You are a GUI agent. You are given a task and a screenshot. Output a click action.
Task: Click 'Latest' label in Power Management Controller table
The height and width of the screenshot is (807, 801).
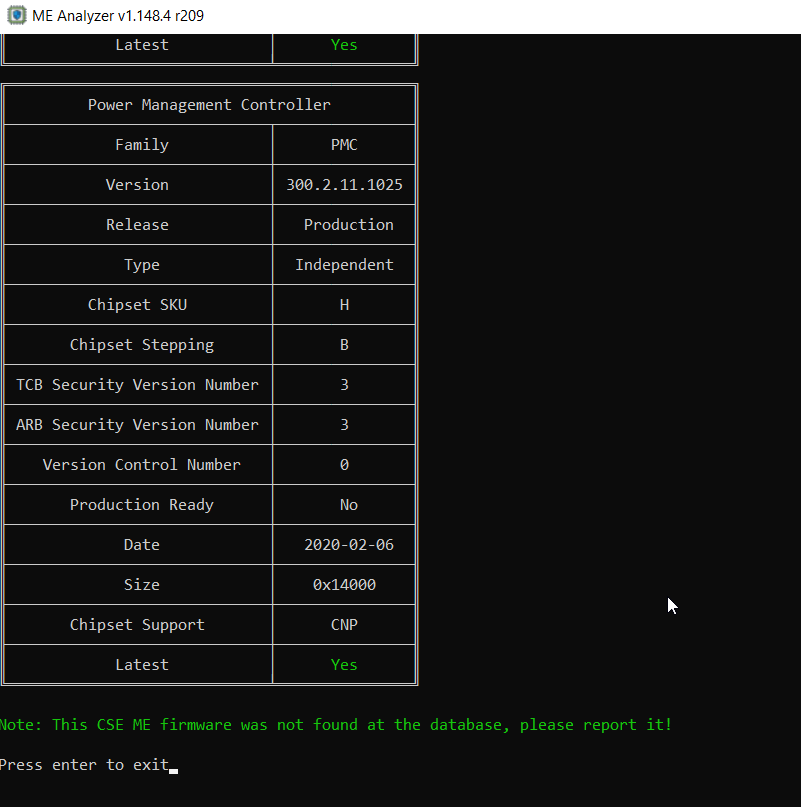click(142, 665)
